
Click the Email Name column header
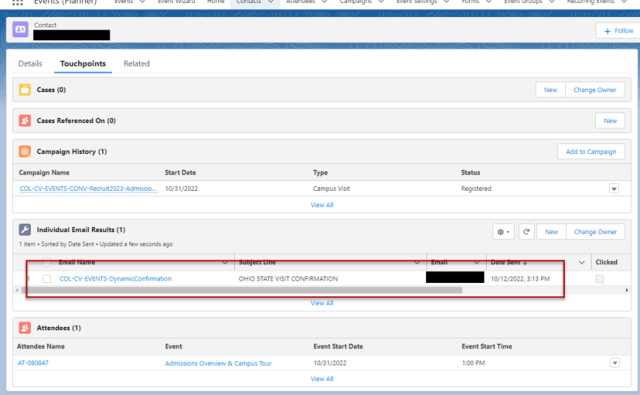click(77, 262)
